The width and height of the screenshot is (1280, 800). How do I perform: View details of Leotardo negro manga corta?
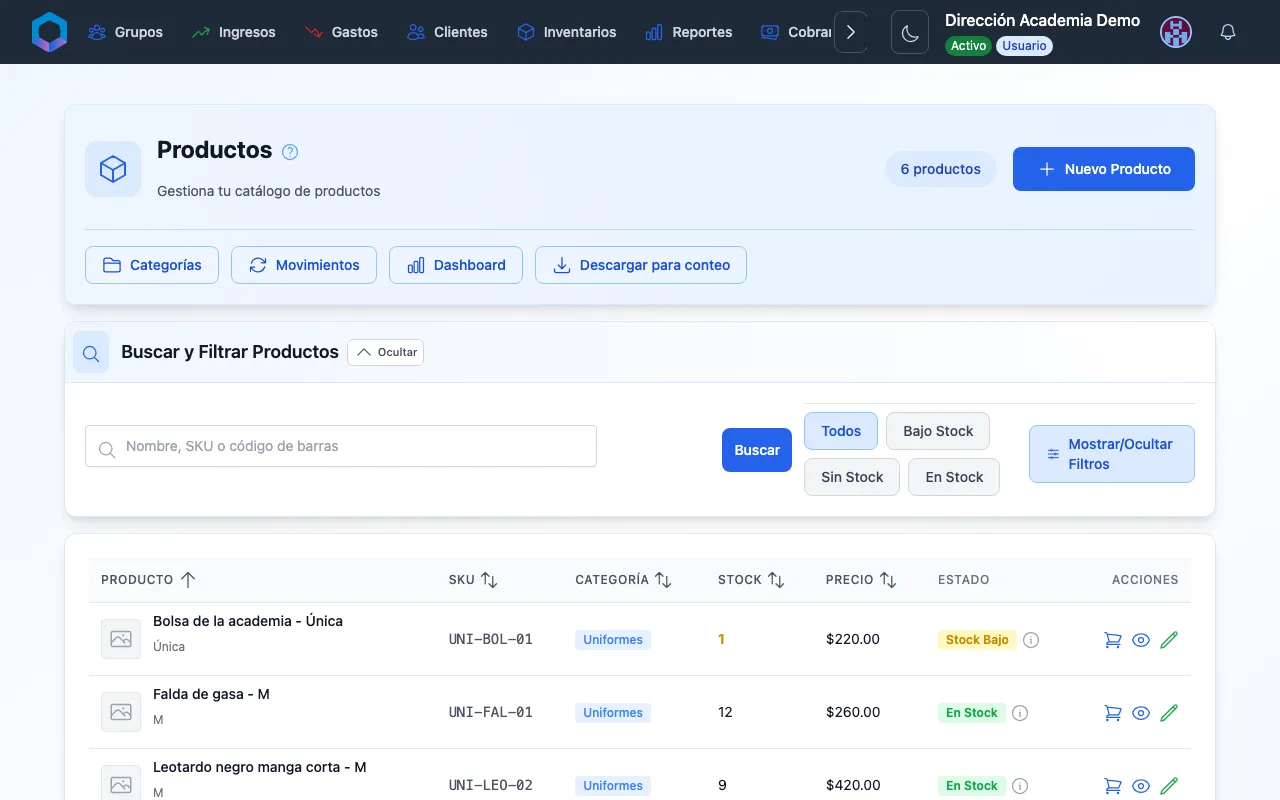[1141, 786]
